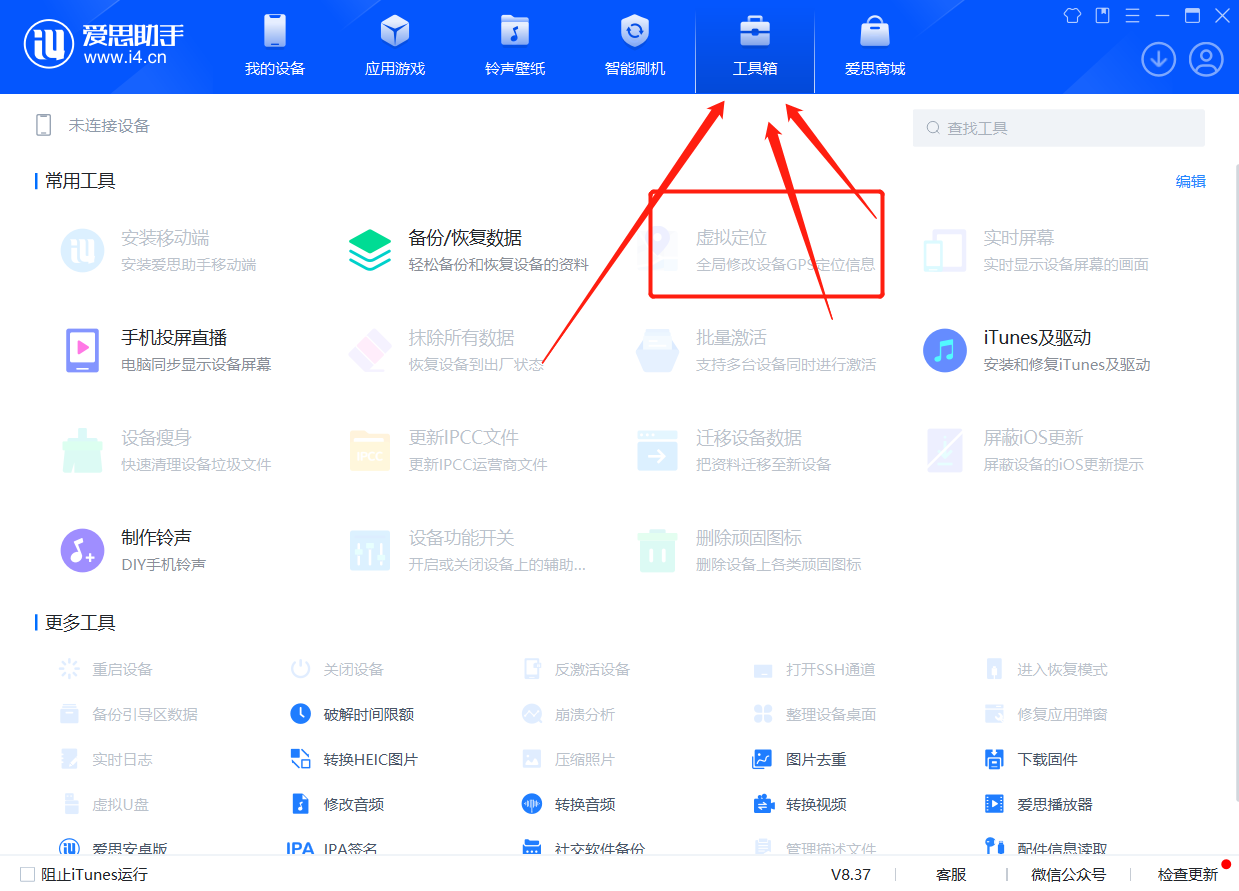The height and width of the screenshot is (891, 1239).
Task: Open 抹除所有数据 tool icon
Action: (370, 350)
